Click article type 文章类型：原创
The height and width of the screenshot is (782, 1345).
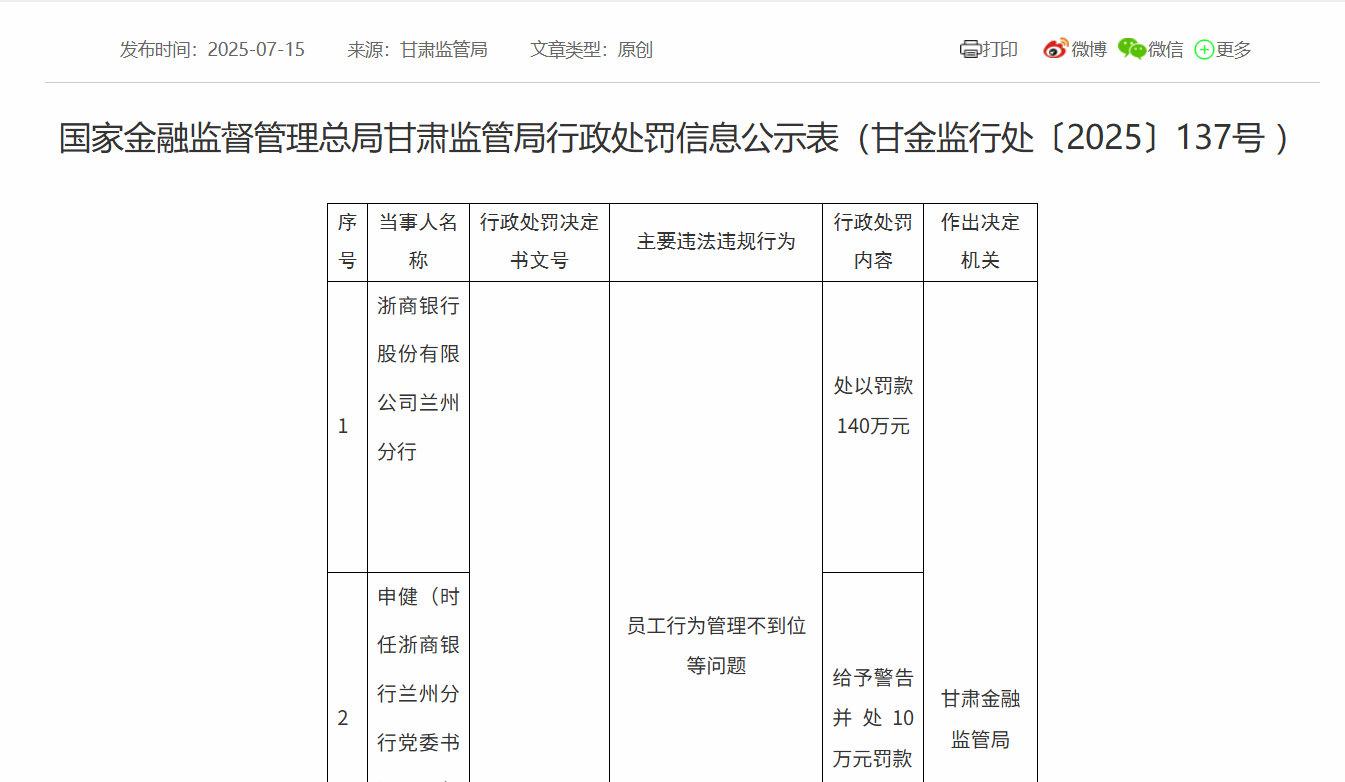[591, 49]
